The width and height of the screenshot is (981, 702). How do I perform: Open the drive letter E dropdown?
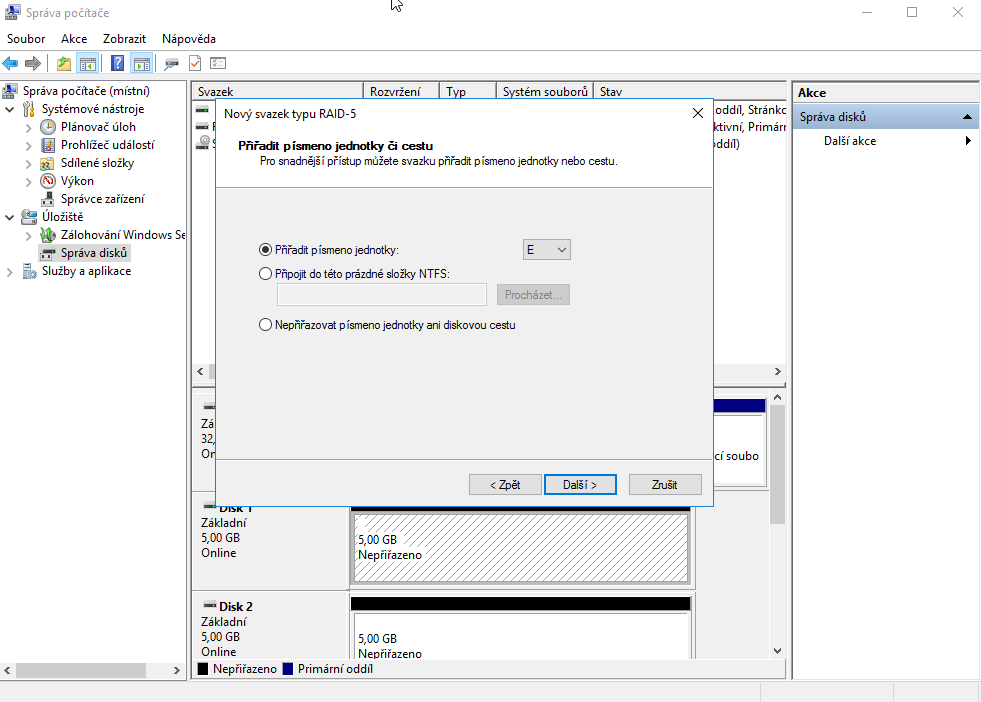547,250
